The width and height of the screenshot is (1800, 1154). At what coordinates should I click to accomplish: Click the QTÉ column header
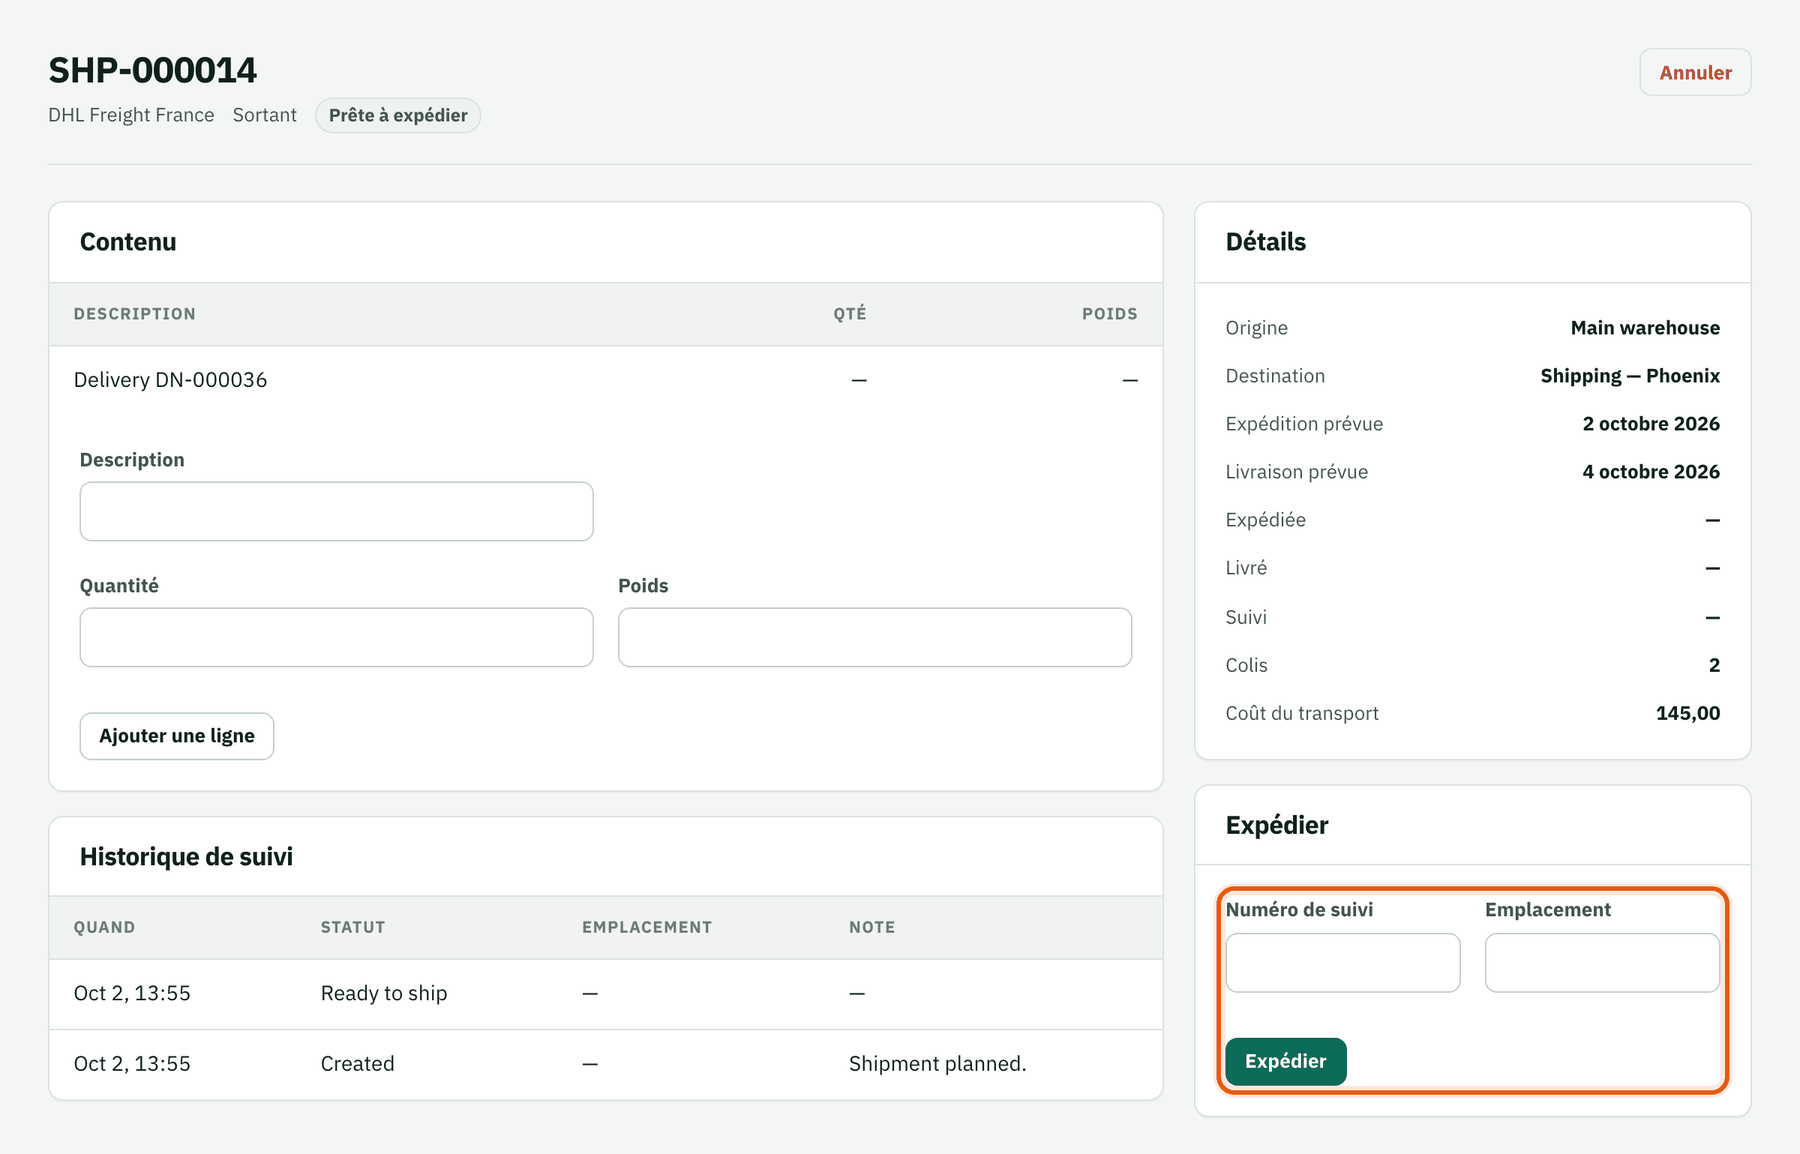click(850, 314)
